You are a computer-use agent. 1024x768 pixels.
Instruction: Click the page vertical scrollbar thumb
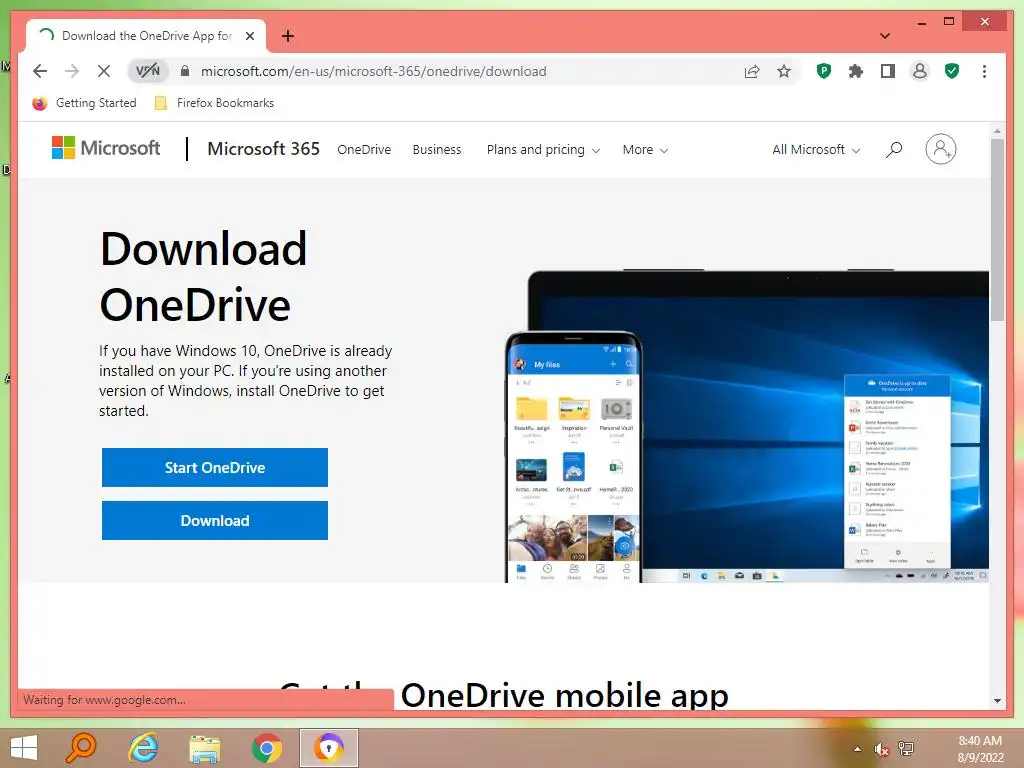pyautogui.click(x=997, y=229)
